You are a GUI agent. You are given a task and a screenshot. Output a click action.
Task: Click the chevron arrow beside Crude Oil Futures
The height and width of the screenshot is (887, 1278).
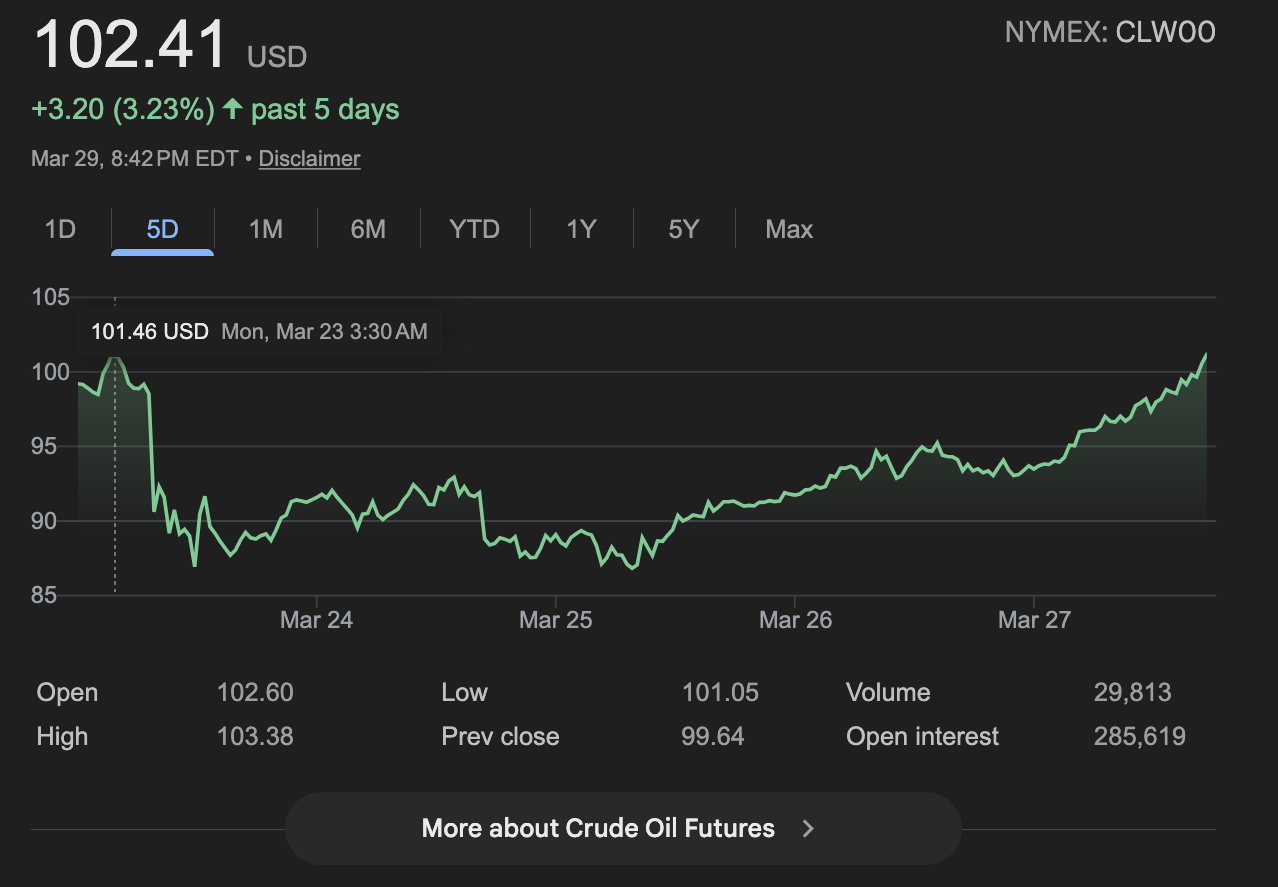pos(809,828)
